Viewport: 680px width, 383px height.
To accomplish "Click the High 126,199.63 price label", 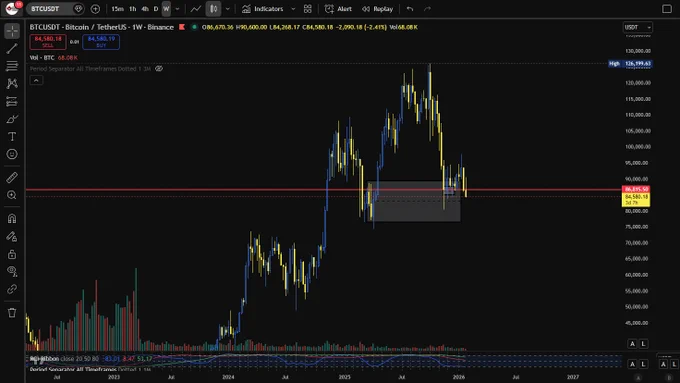I will click(630, 63).
